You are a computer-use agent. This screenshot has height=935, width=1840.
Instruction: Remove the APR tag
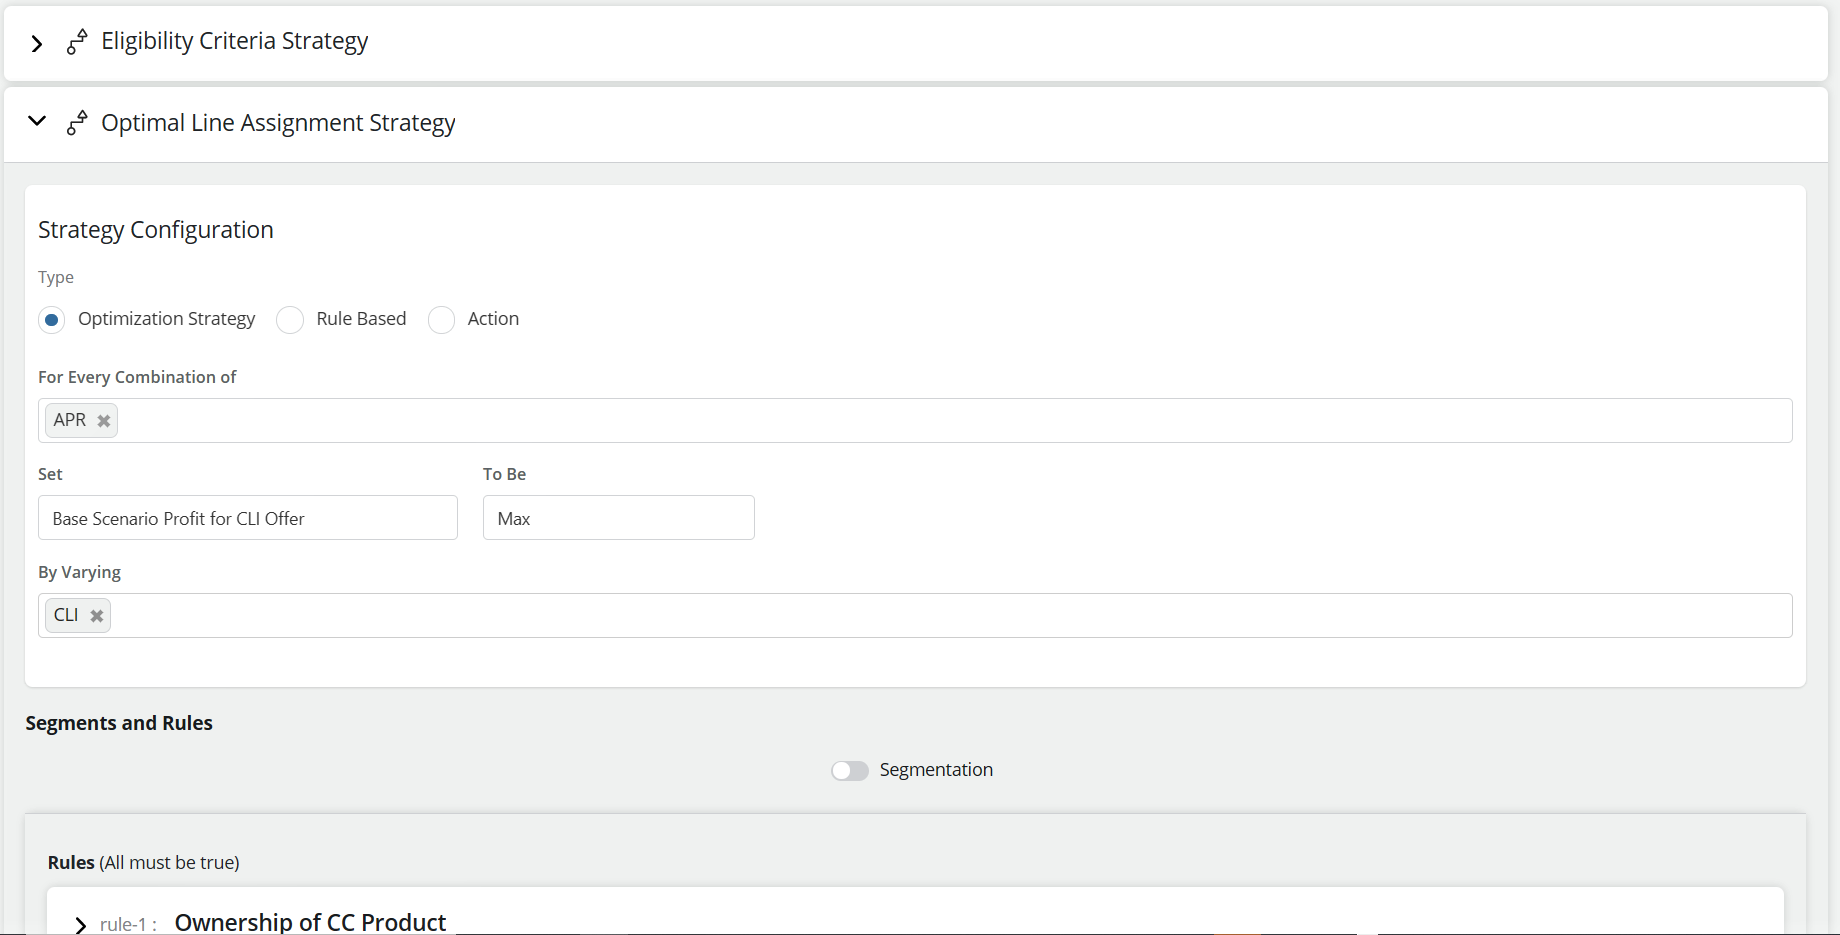pos(104,421)
